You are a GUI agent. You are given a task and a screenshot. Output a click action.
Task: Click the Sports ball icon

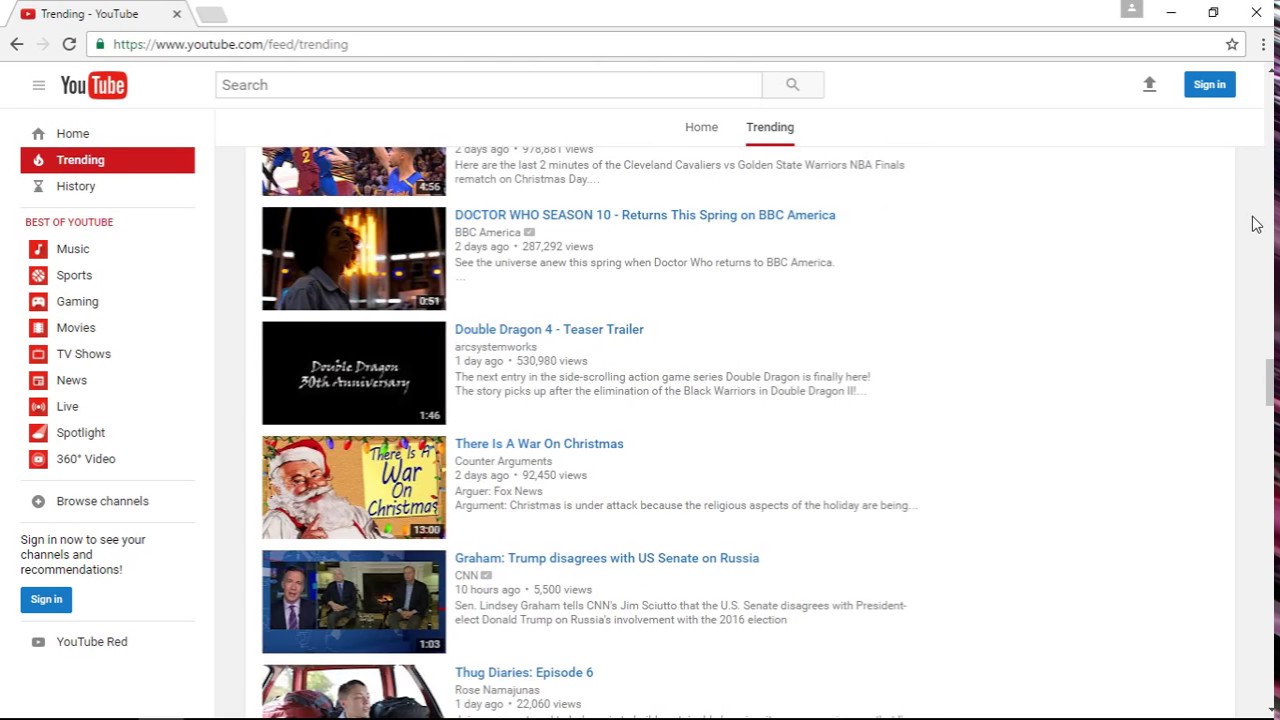[38, 275]
